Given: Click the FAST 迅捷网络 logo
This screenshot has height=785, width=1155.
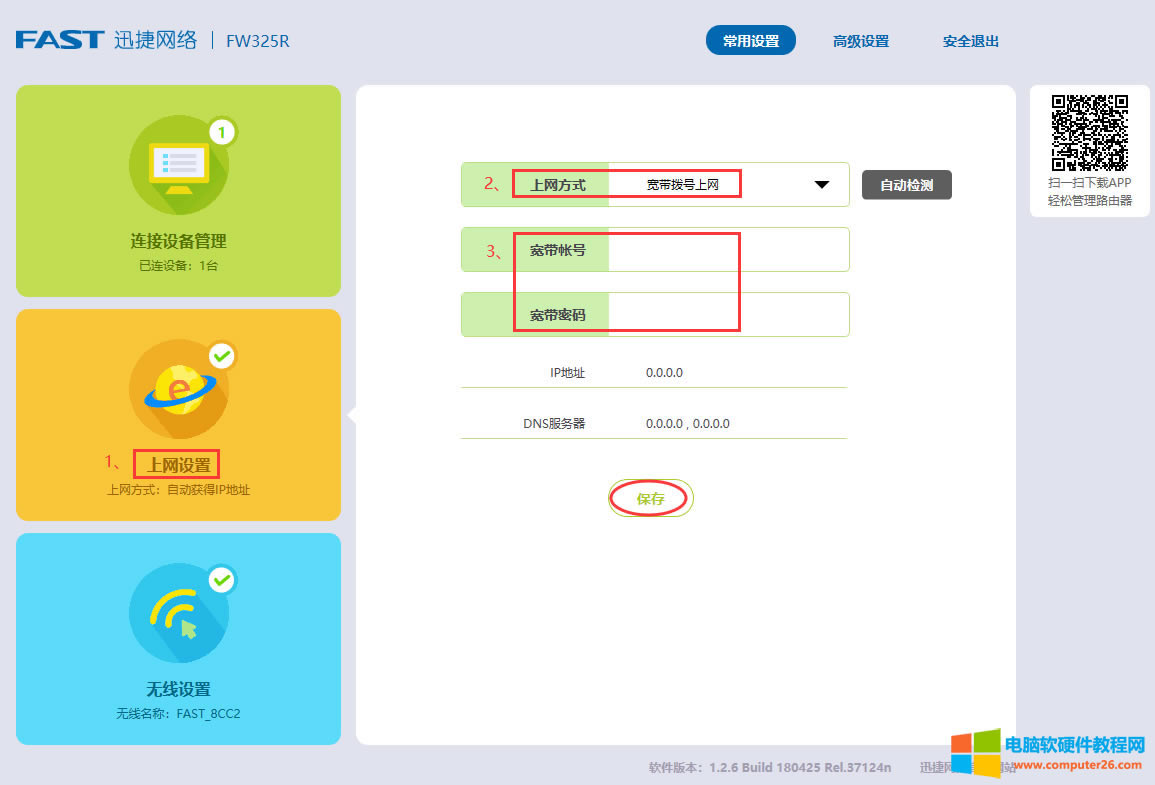Looking at the screenshot, I should pyautogui.click(x=105, y=38).
